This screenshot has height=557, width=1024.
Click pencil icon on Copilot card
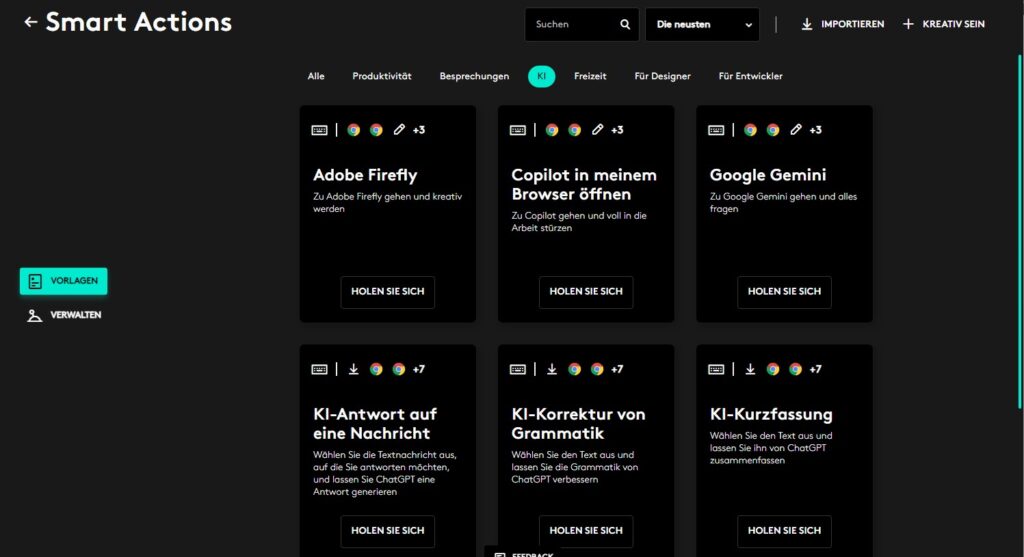(598, 129)
